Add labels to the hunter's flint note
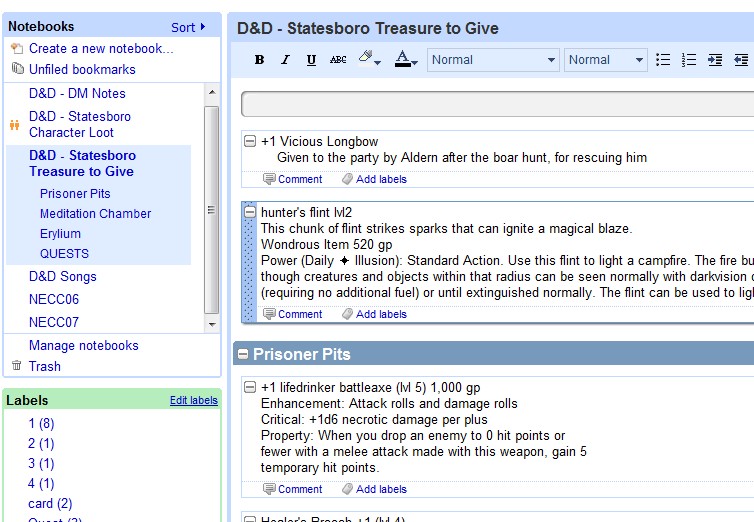This screenshot has width=754, height=522. (375, 314)
